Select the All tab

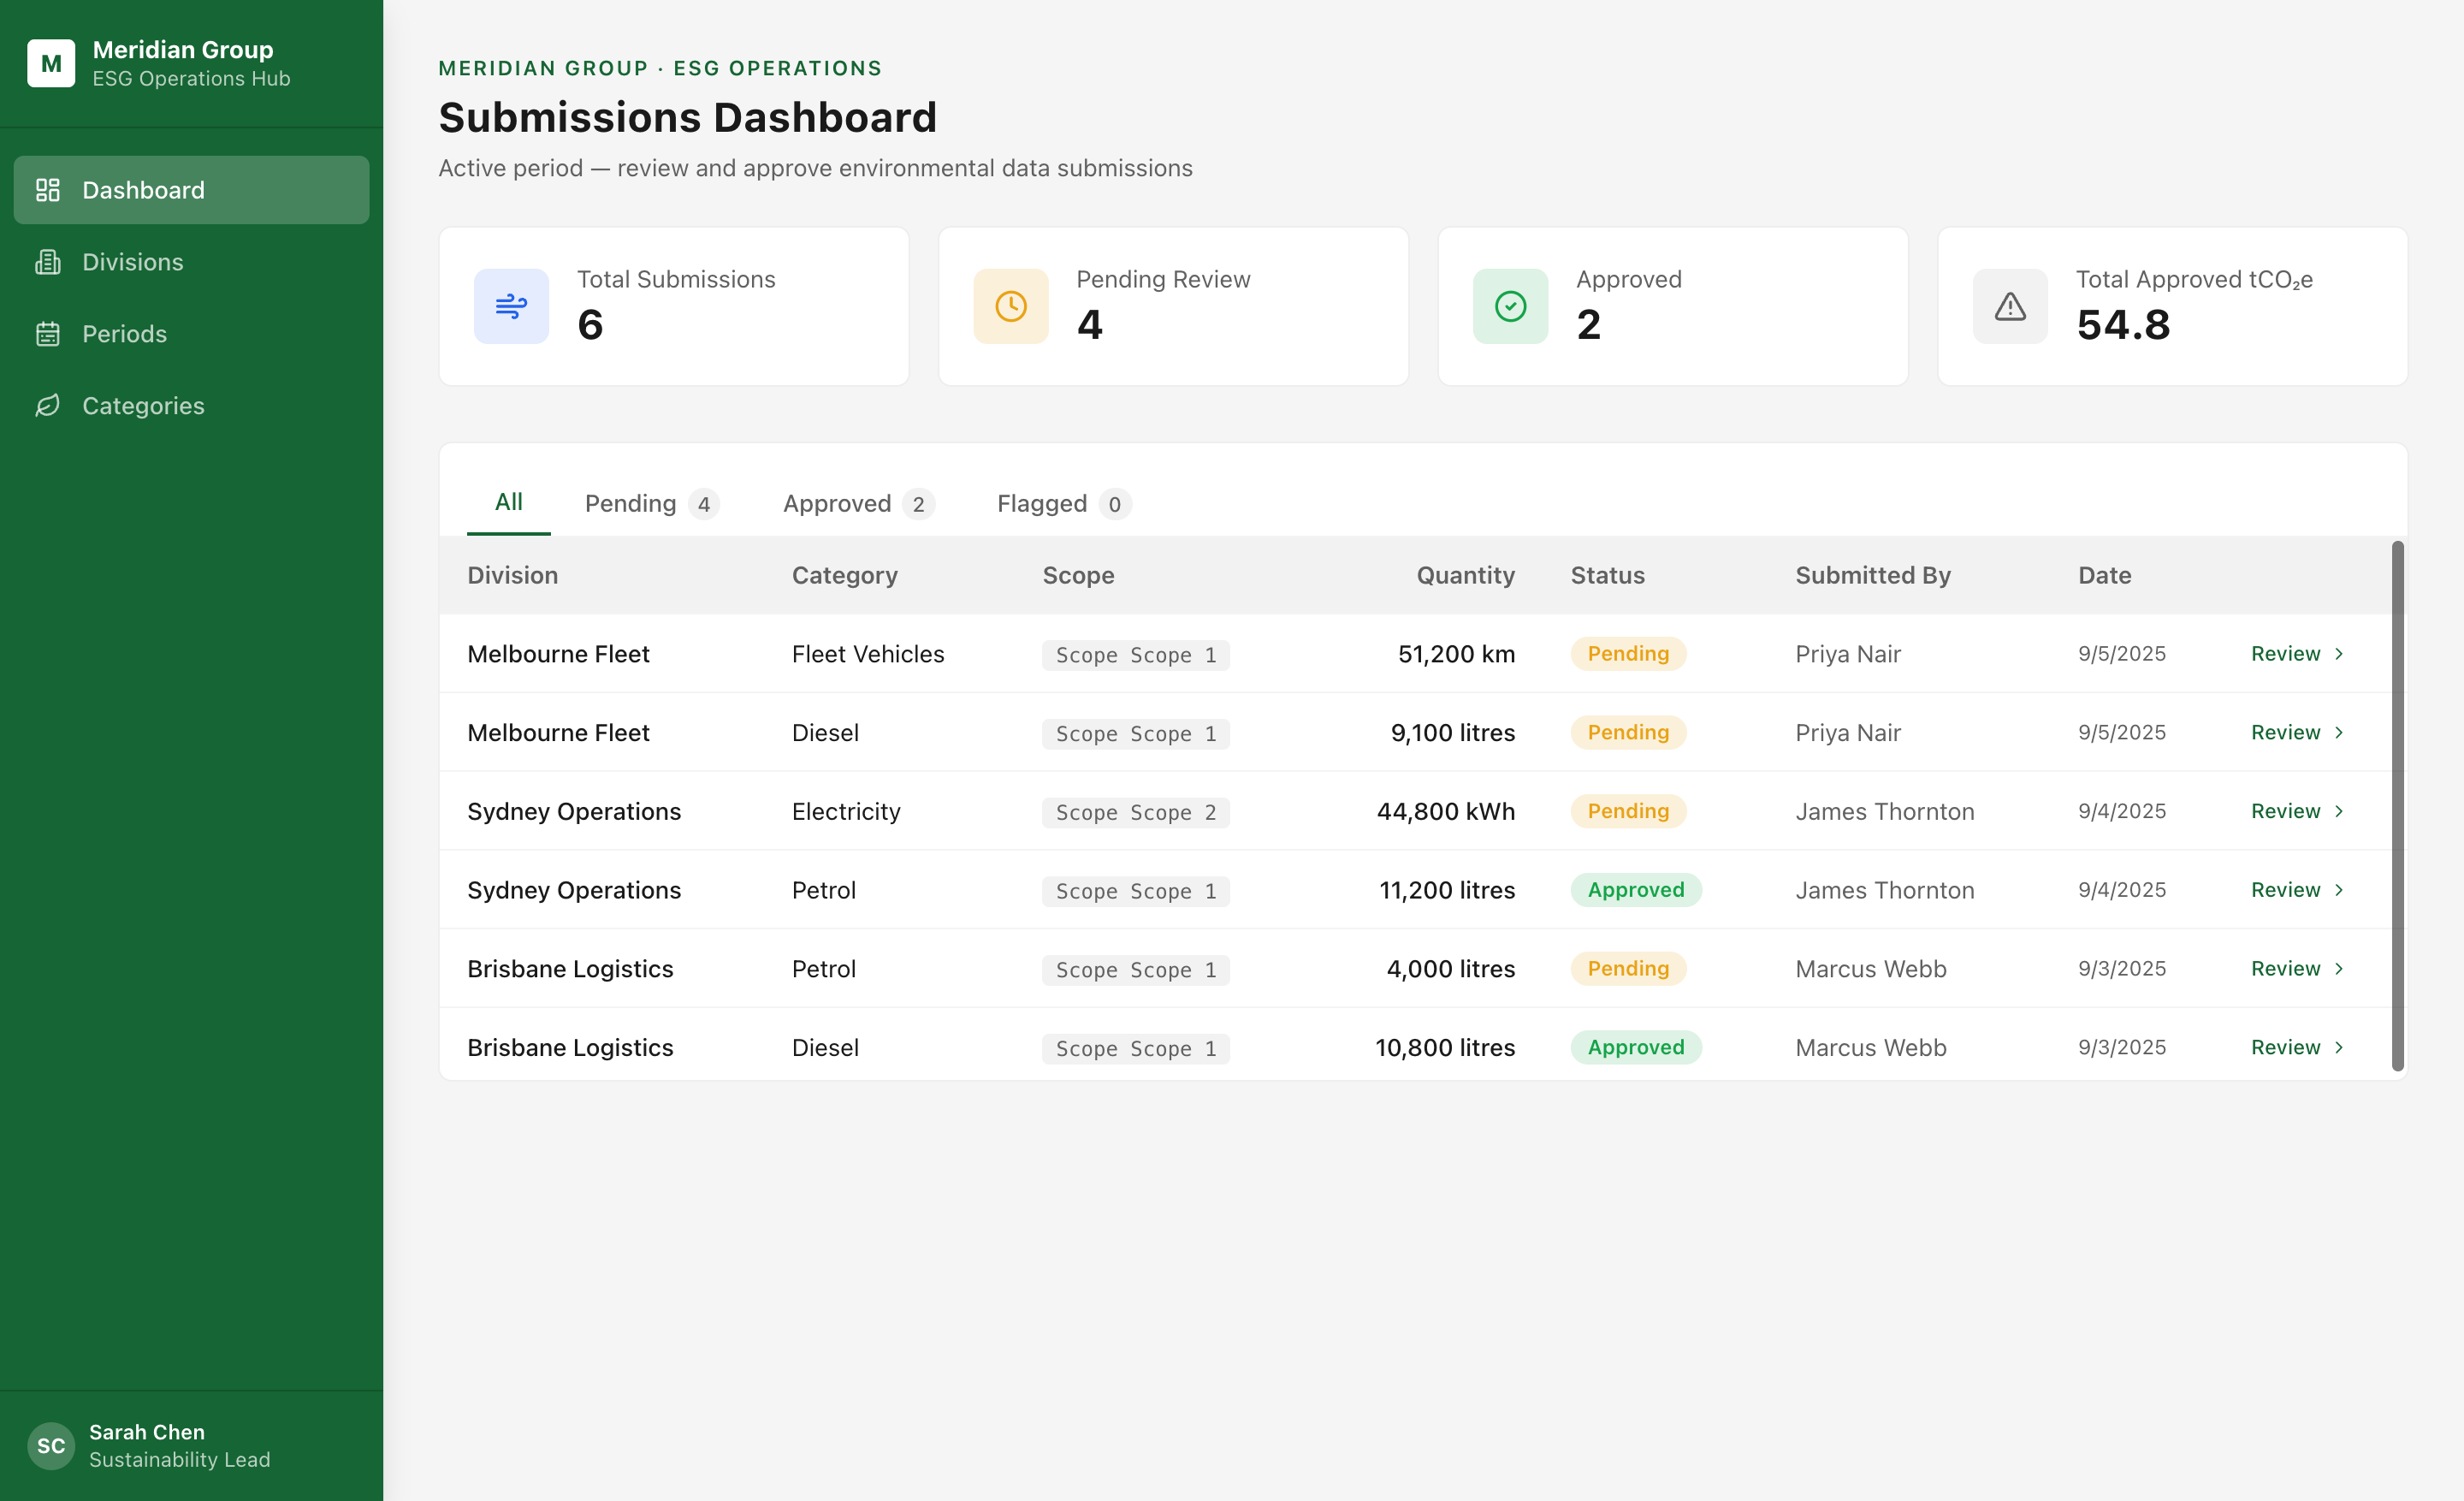click(509, 502)
